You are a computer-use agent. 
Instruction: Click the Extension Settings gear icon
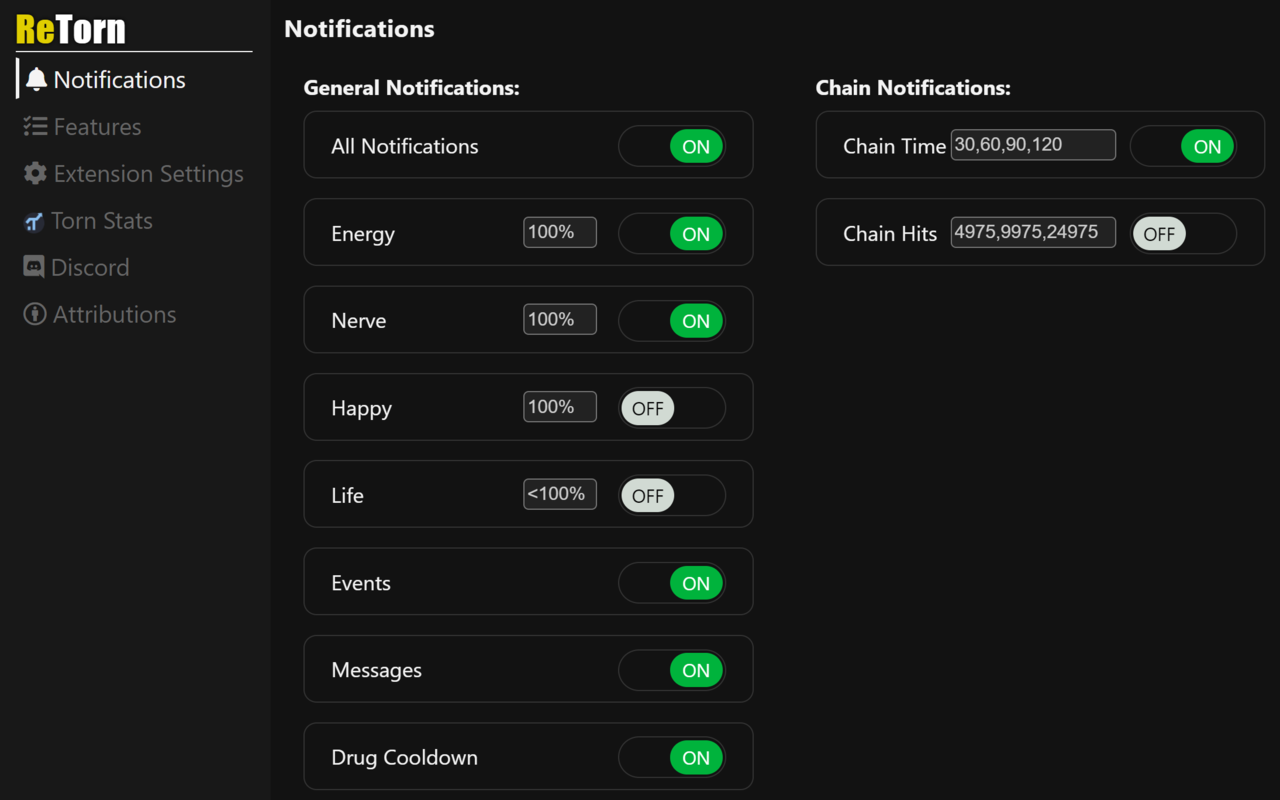(36, 174)
